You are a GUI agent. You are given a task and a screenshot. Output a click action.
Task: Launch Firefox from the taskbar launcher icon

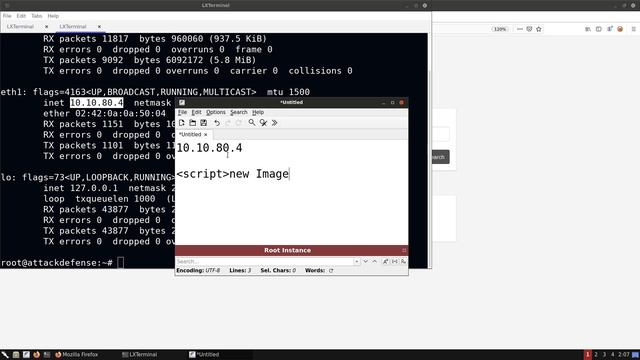pyautogui.click(x=37, y=355)
